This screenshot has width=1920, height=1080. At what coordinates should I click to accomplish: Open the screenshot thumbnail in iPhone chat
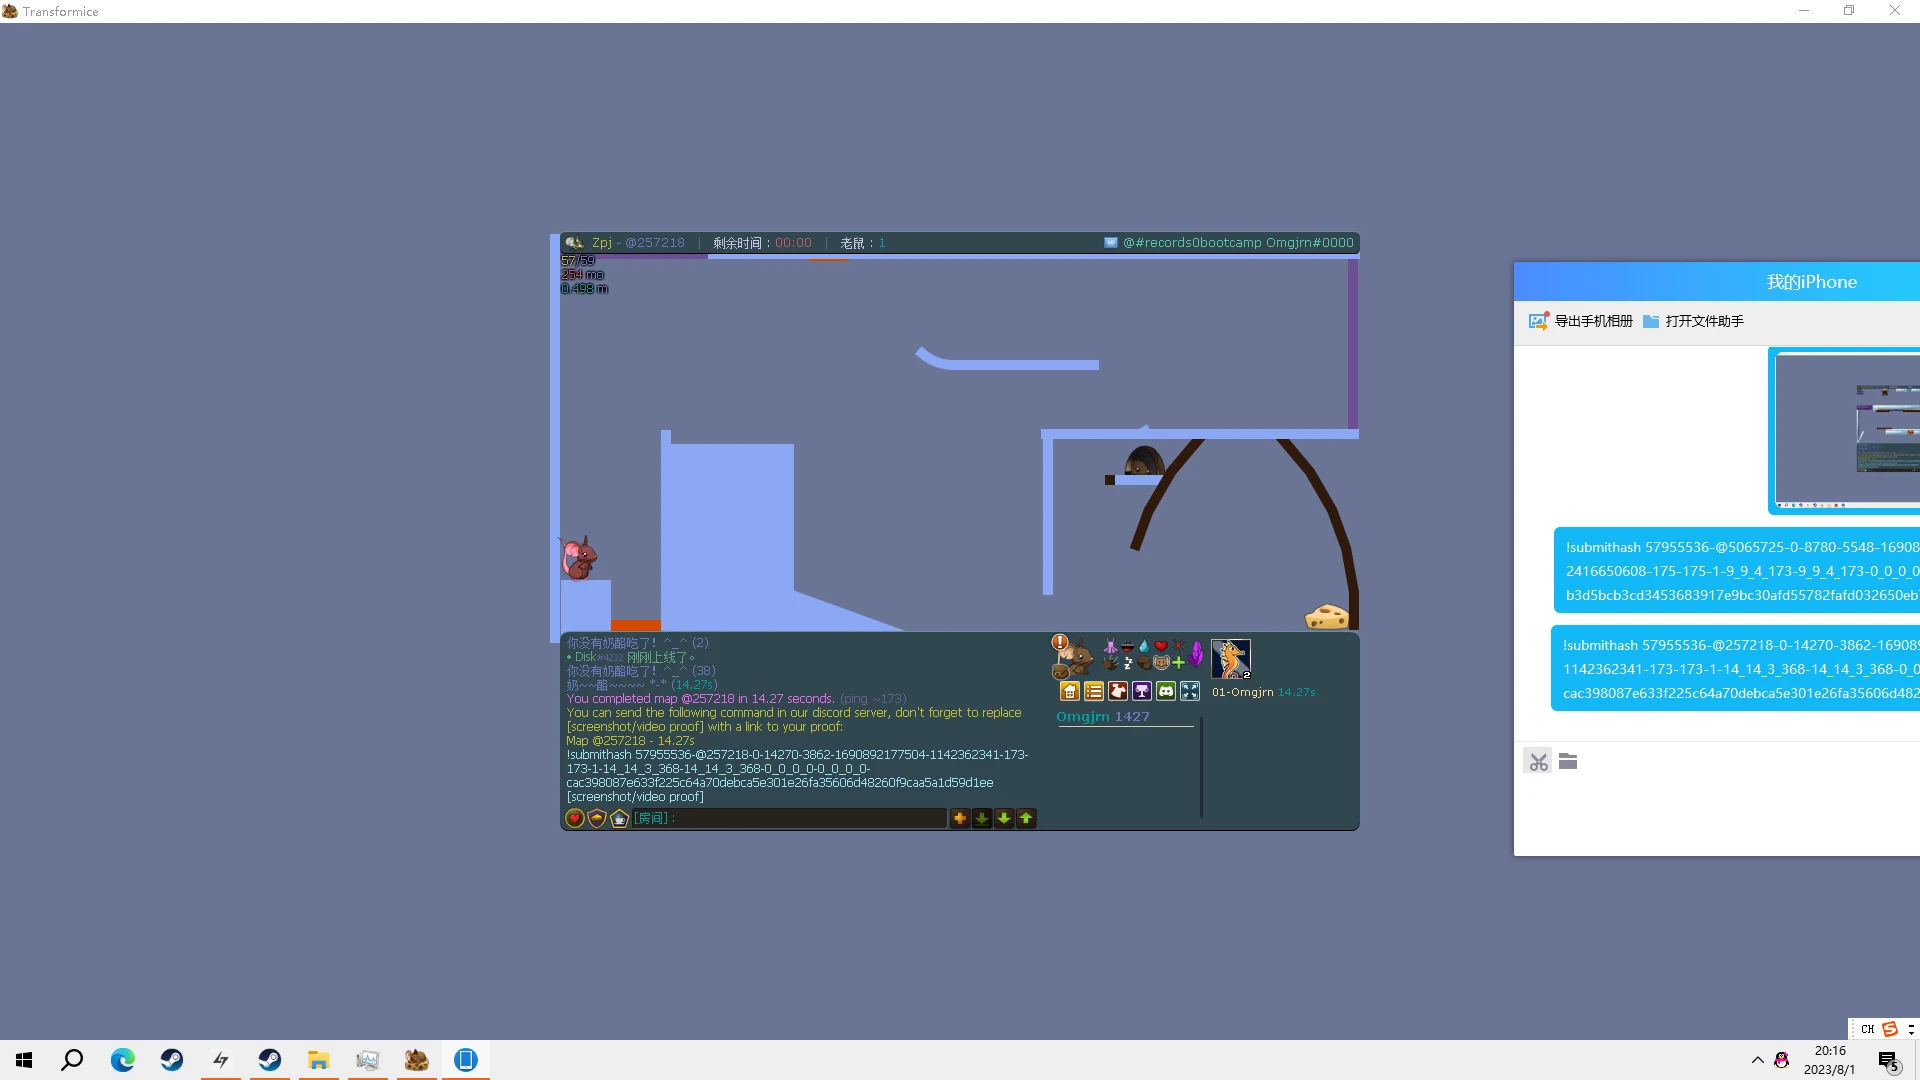click(x=1846, y=431)
